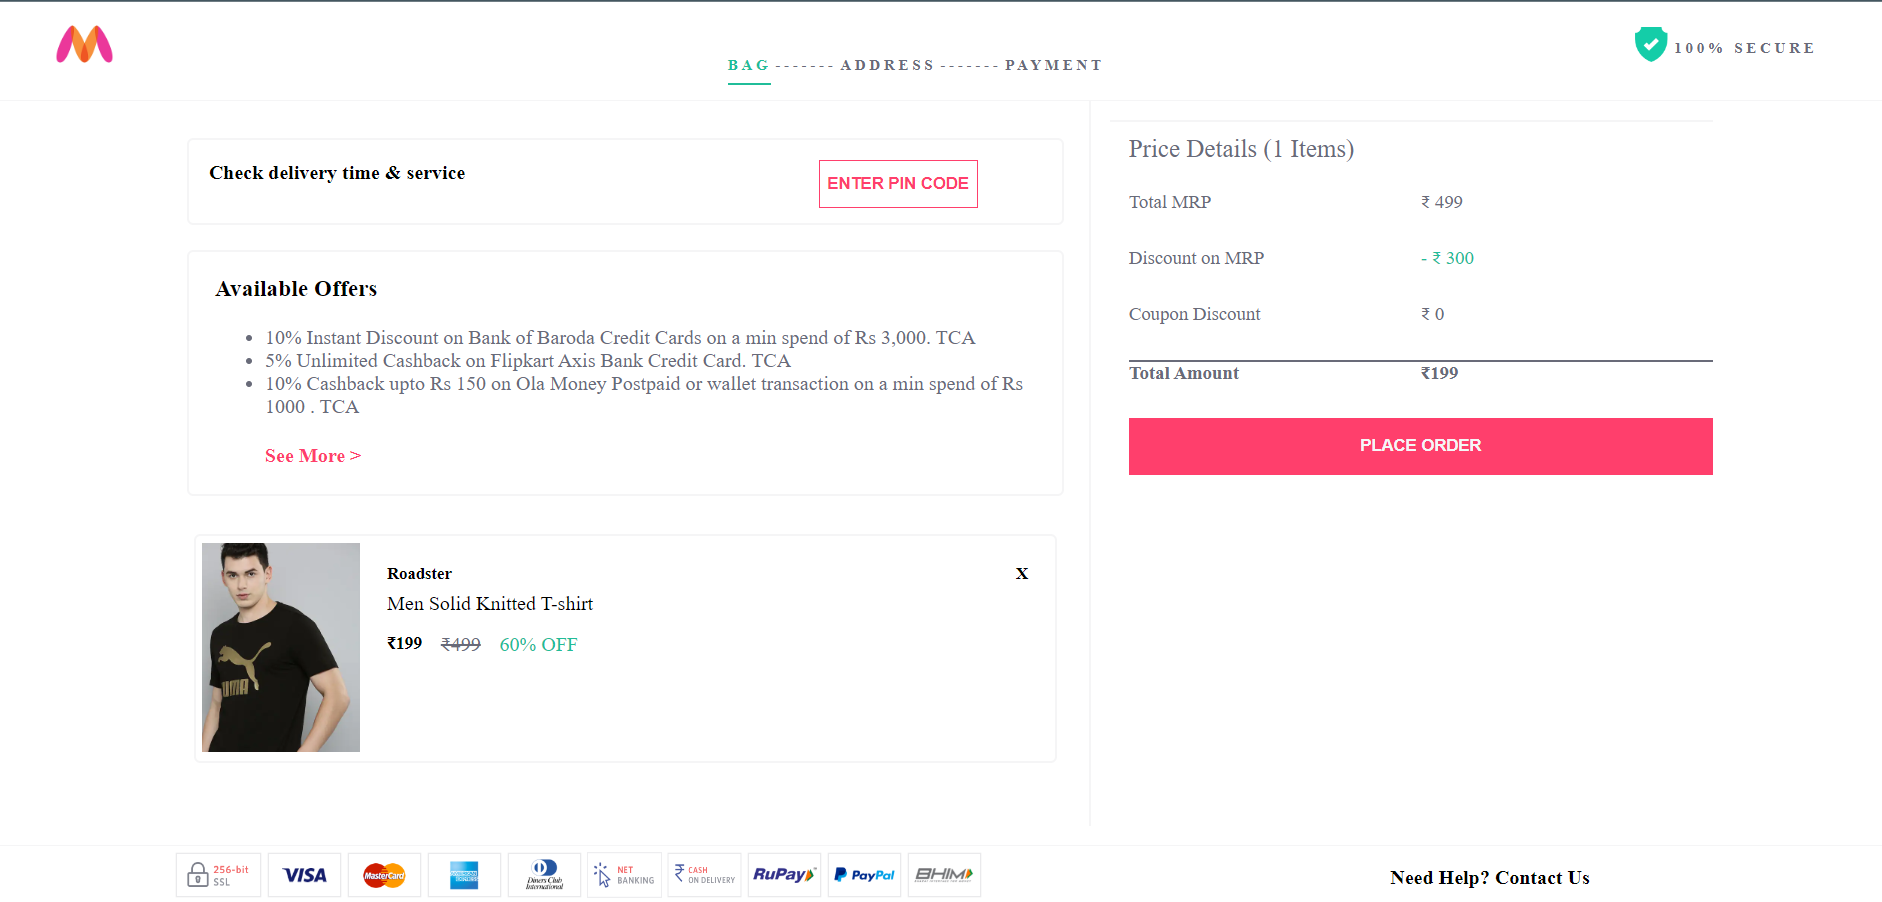Image resolution: width=1882 pixels, height=902 pixels.
Task: Click the Roadster T-shirt product image
Action: coord(280,646)
